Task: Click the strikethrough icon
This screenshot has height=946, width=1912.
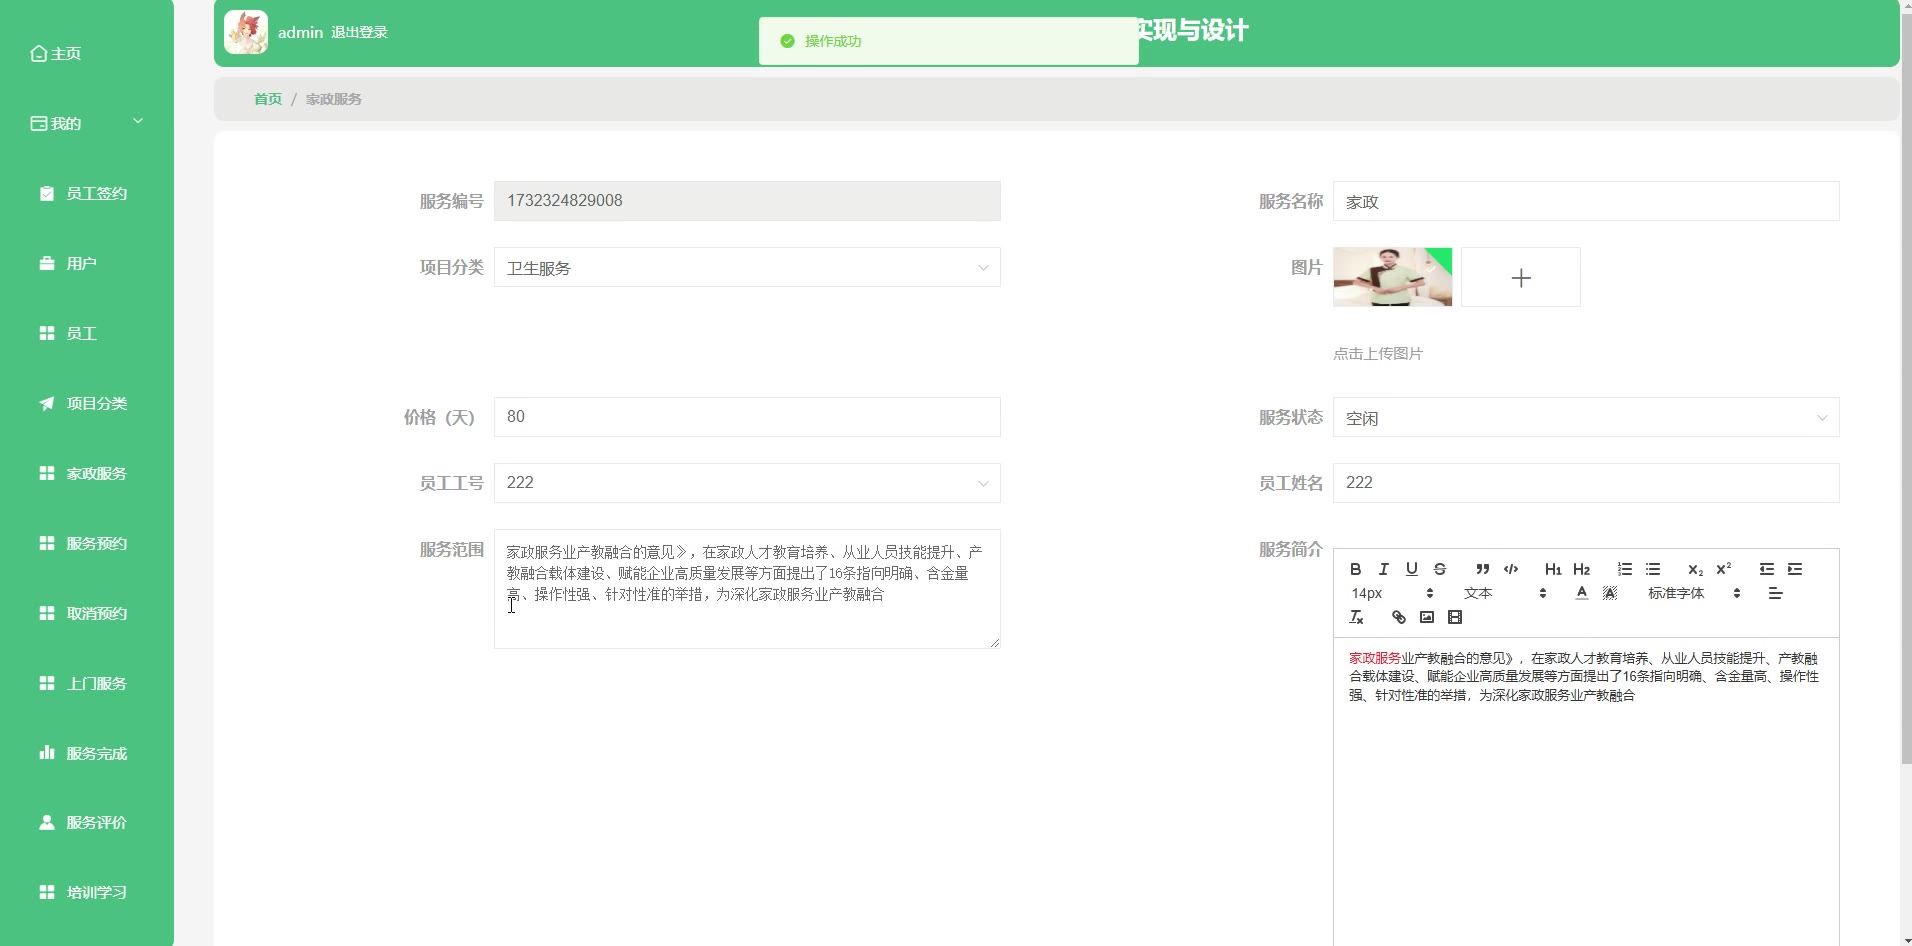Action: click(1439, 569)
